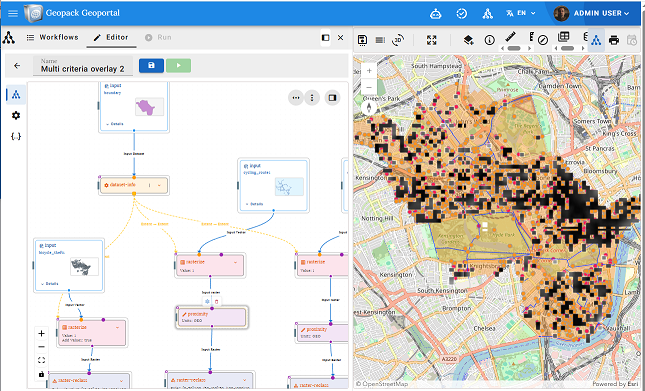
Task: Switch to the Editor tab
Action: point(111,37)
